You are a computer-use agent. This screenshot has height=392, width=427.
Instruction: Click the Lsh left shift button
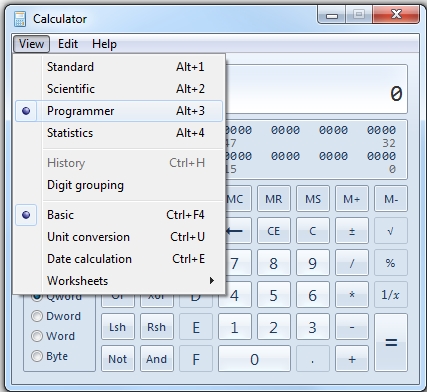tap(118, 327)
